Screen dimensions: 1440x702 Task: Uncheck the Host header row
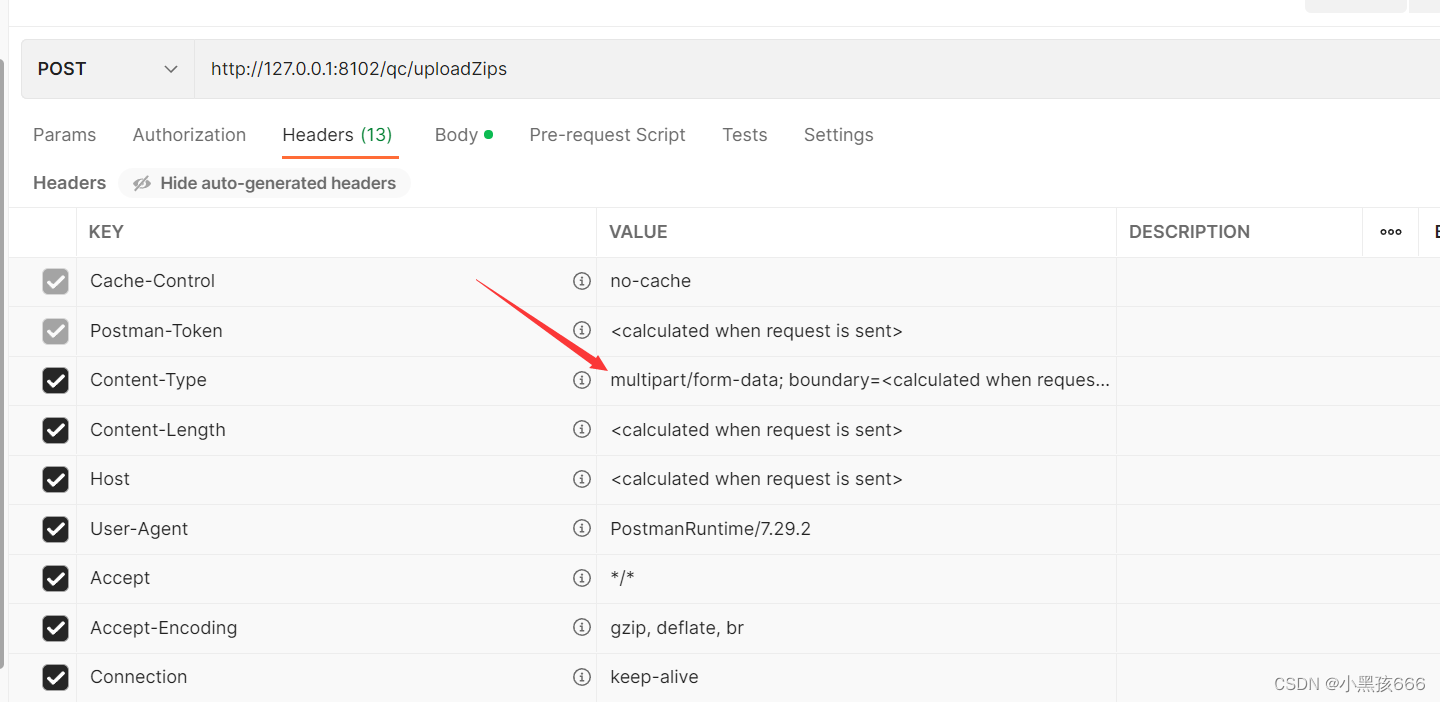[55, 479]
